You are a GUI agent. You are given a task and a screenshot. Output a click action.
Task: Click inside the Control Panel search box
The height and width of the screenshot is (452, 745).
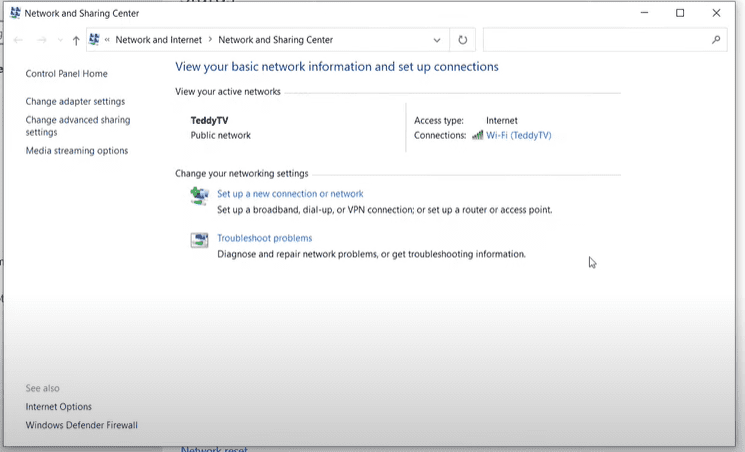pyautogui.click(x=595, y=40)
